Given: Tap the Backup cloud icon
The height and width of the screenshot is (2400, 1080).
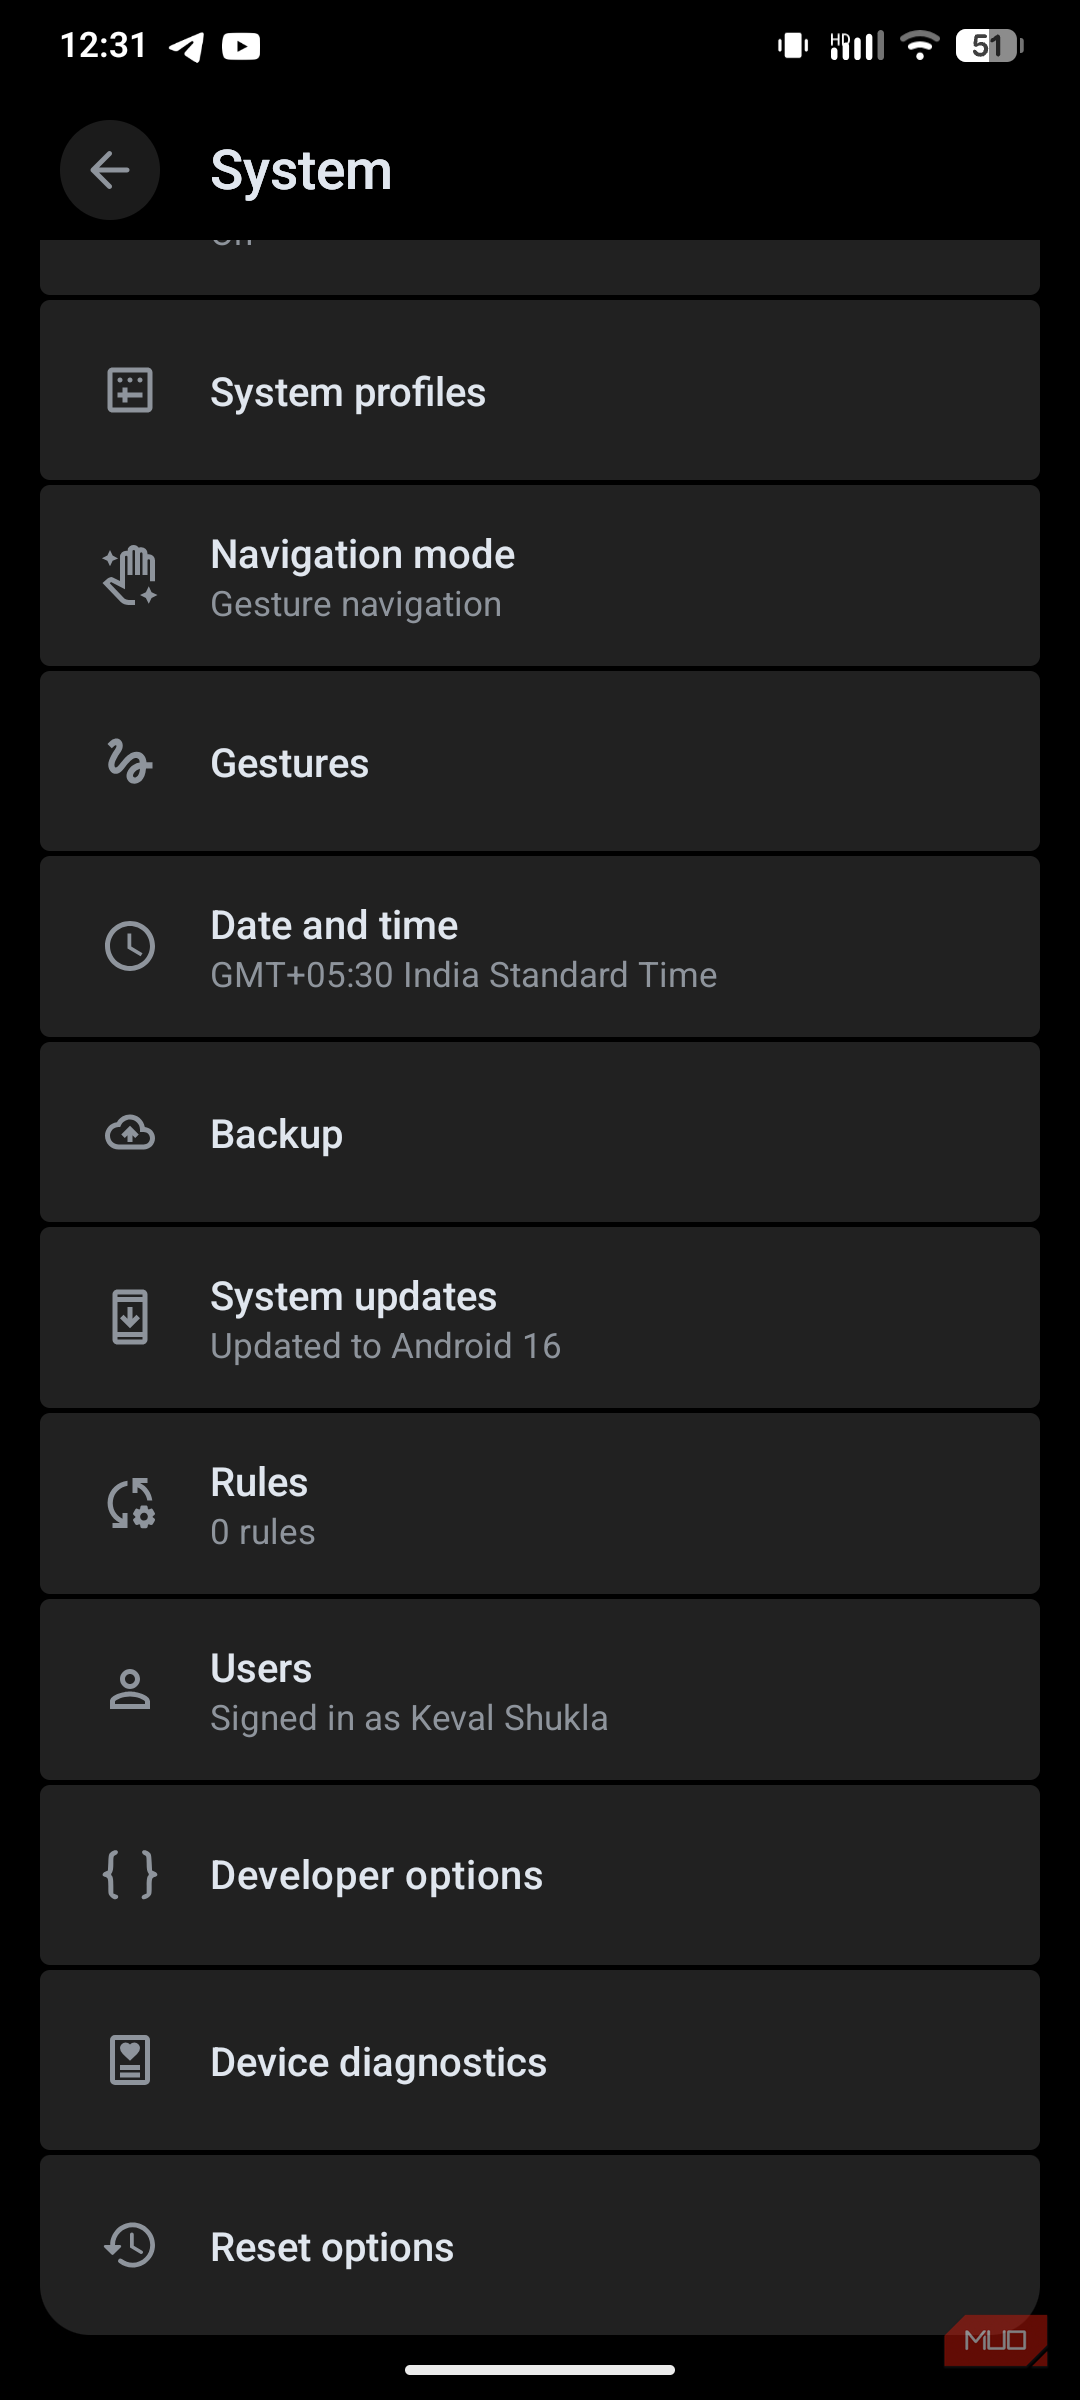Looking at the screenshot, I should (130, 1133).
